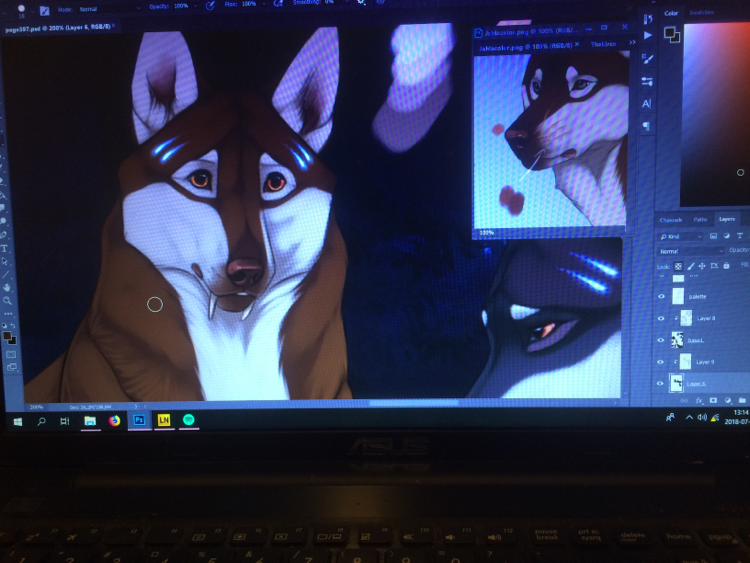Image resolution: width=750 pixels, height=563 pixels.
Task: Toggle prevent artboard auto-nesting lock
Action: pyautogui.click(x=714, y=265)
